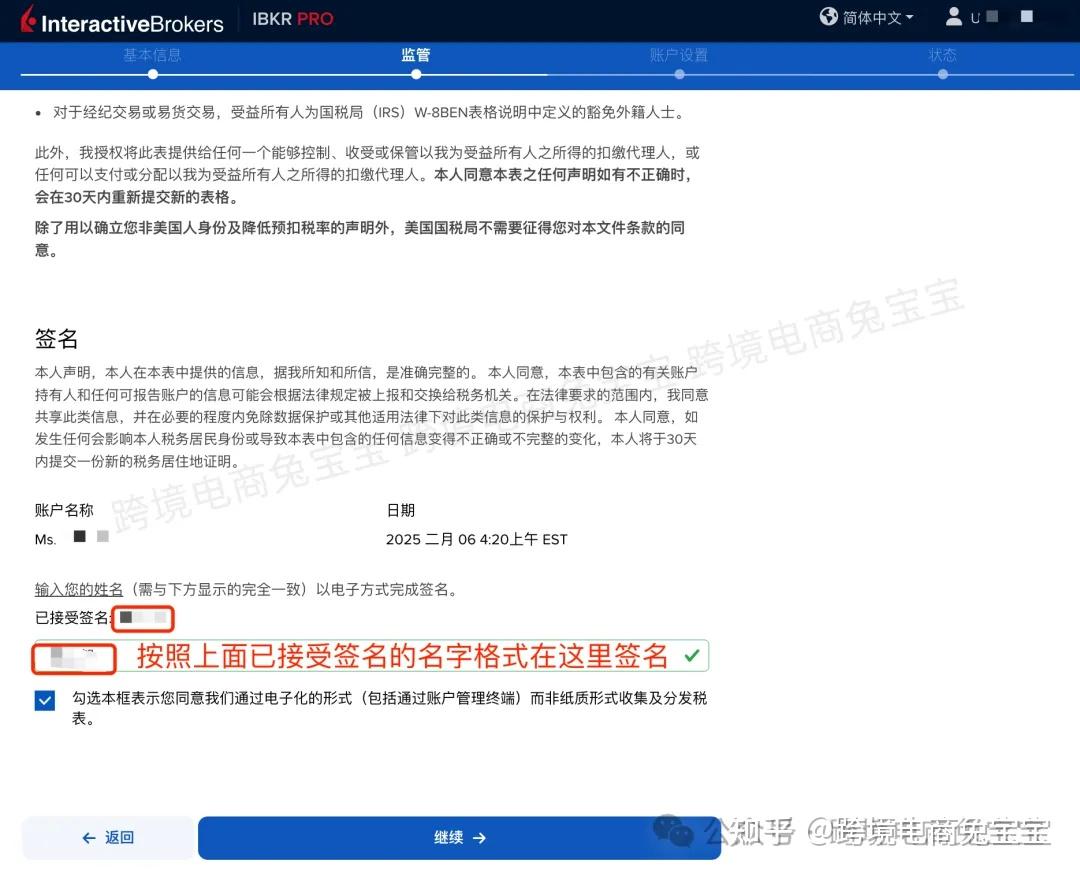Click the IBKR PRO label
Viewport: 1080px width, 876px height.
tap(292, 18)
